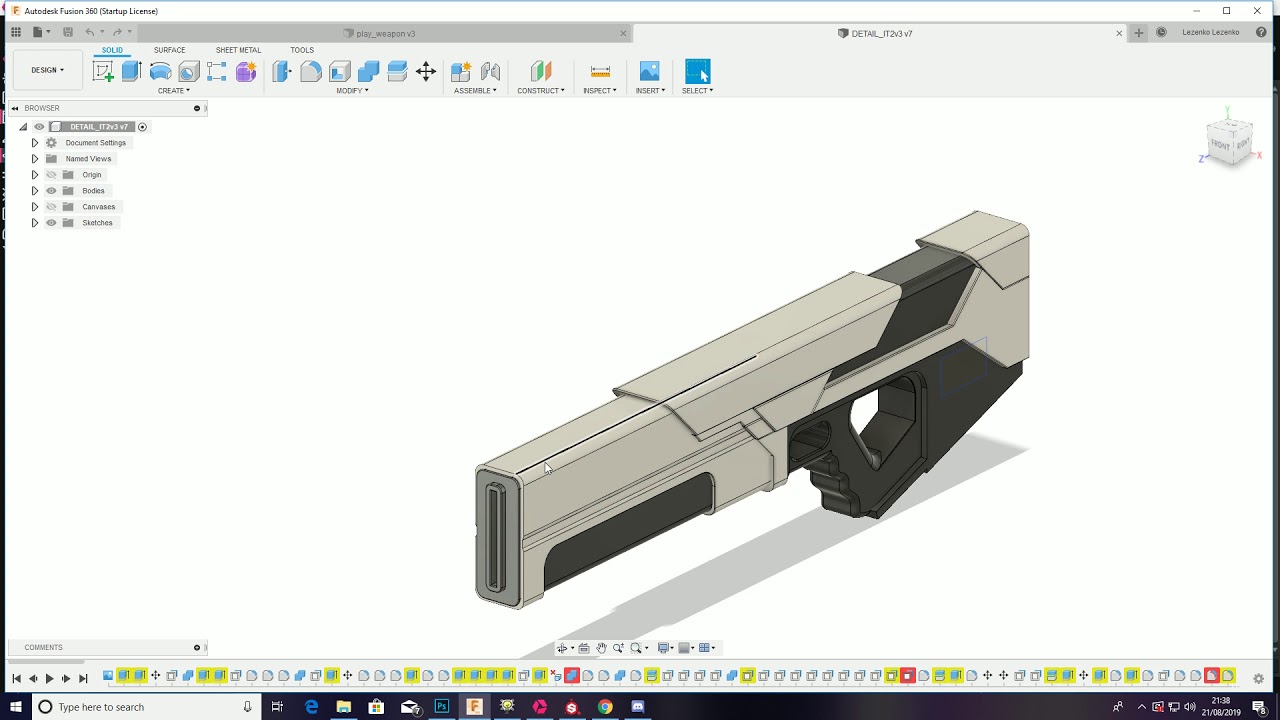Show the Canvases folder via eye icon
This screenshot has width=1280, height=720.
51,207
